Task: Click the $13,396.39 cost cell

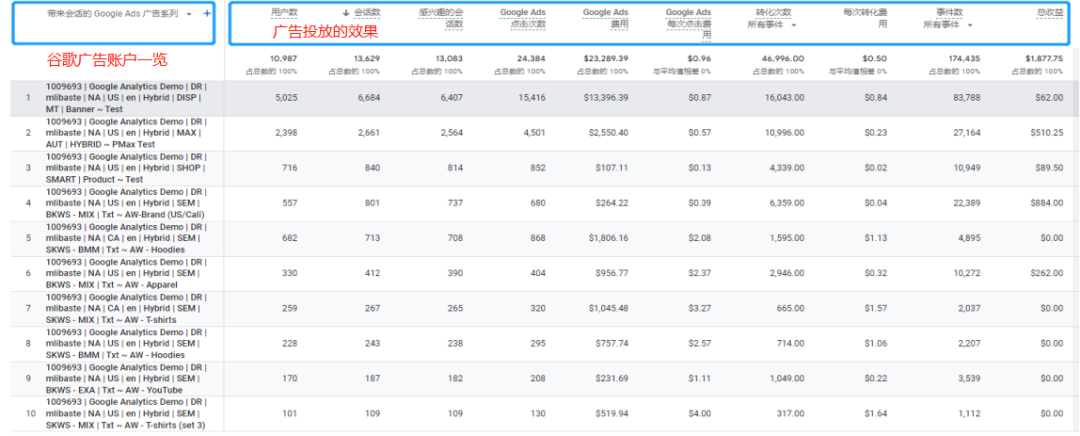Action: 606,98
